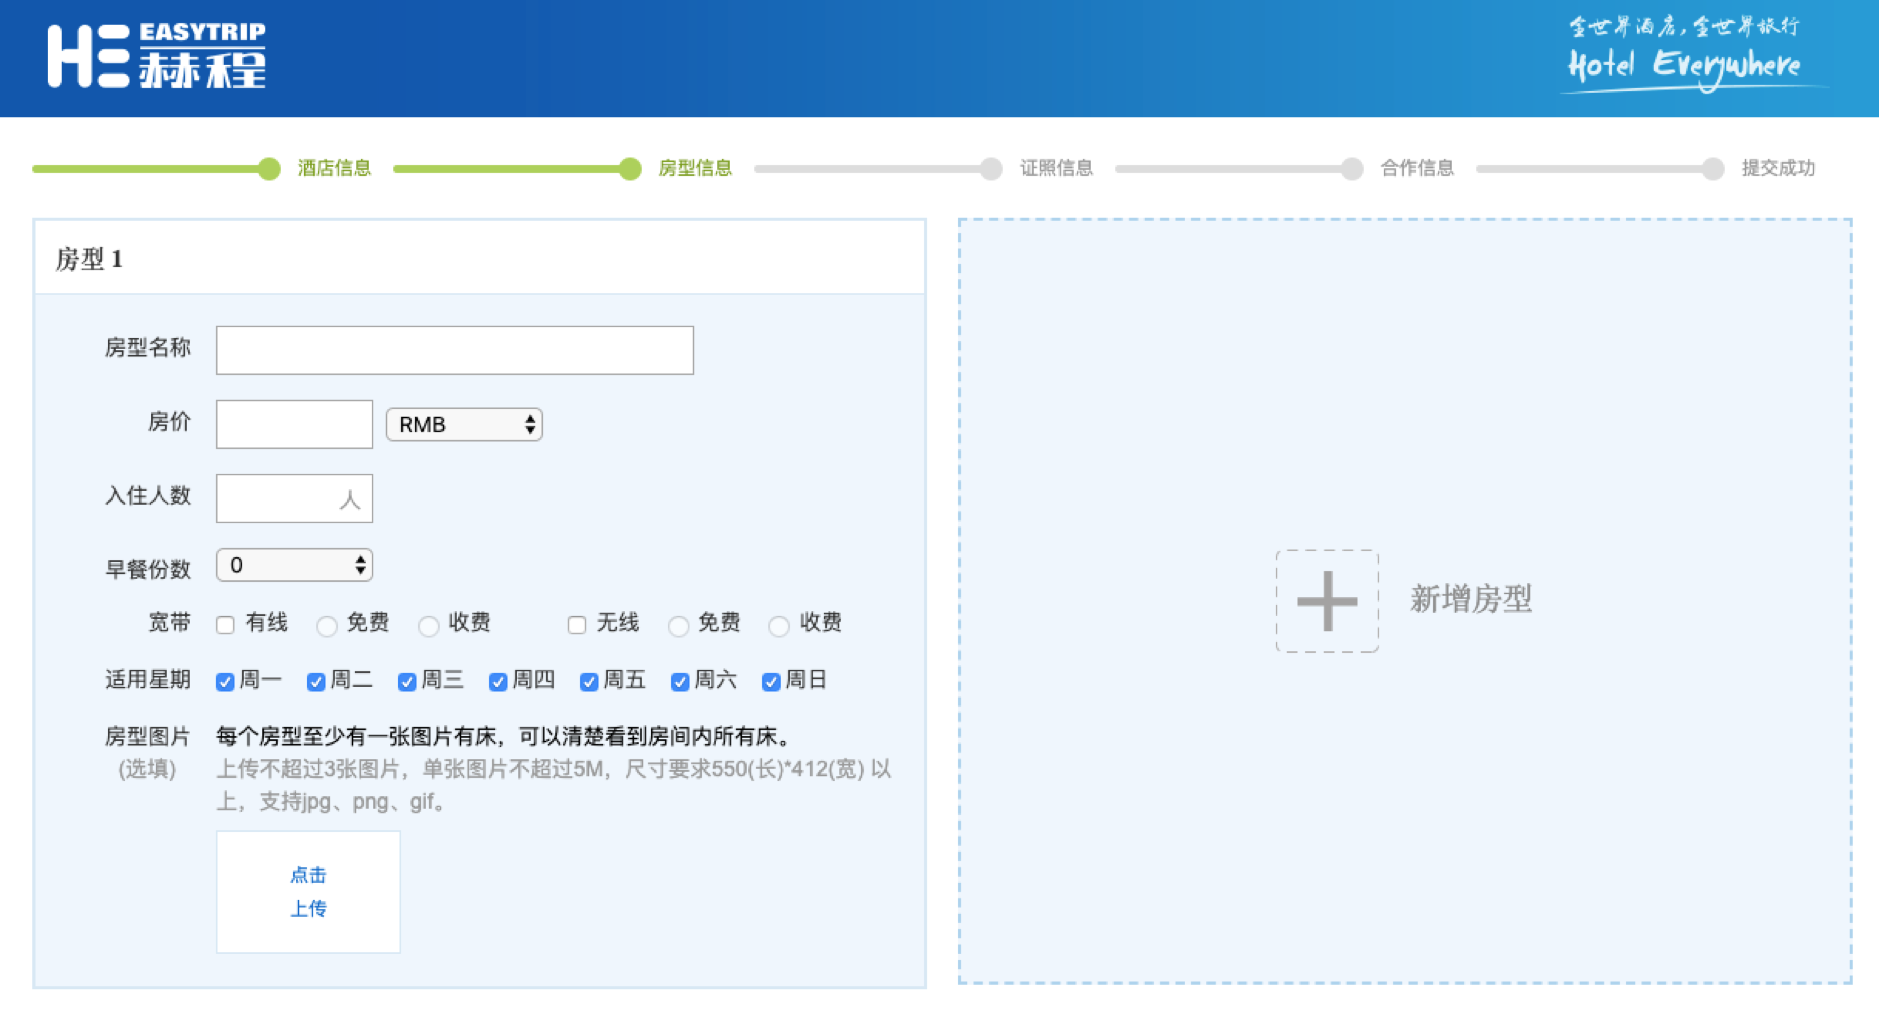Image resolution: width=1879 pixels, height=1014 pixels.
Task: Check the 有线 wired broadband checkbox
Action: point(226,625)
